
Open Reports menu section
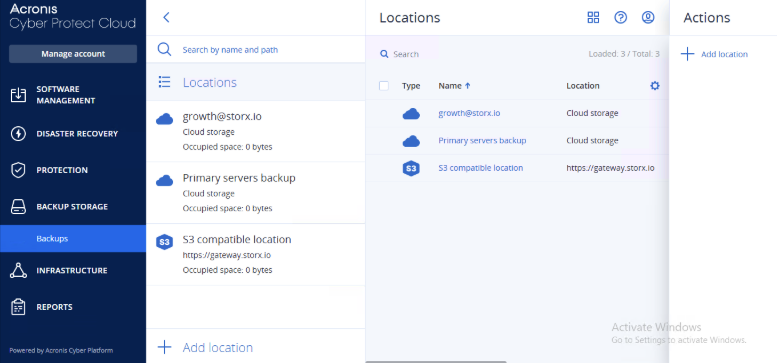point(73,307)
